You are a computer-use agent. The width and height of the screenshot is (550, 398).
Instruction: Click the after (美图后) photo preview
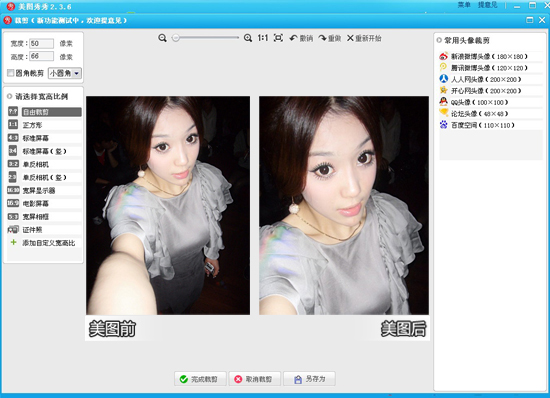point(344,205)
